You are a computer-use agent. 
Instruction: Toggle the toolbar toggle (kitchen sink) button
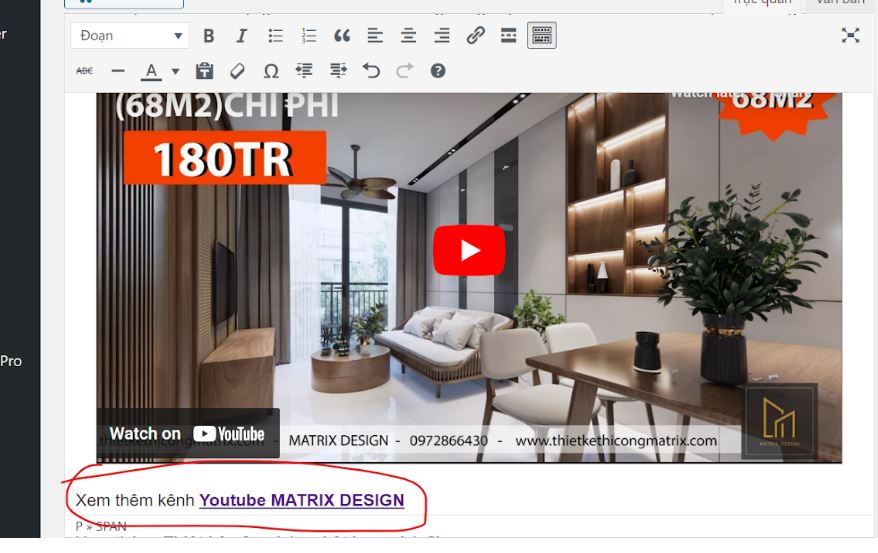click(542, 36)
